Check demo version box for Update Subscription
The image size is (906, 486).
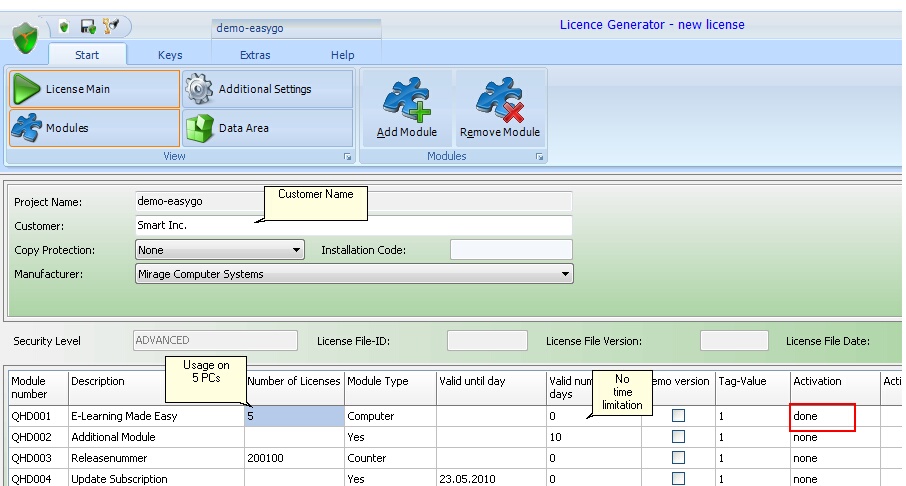click(679, 479)
